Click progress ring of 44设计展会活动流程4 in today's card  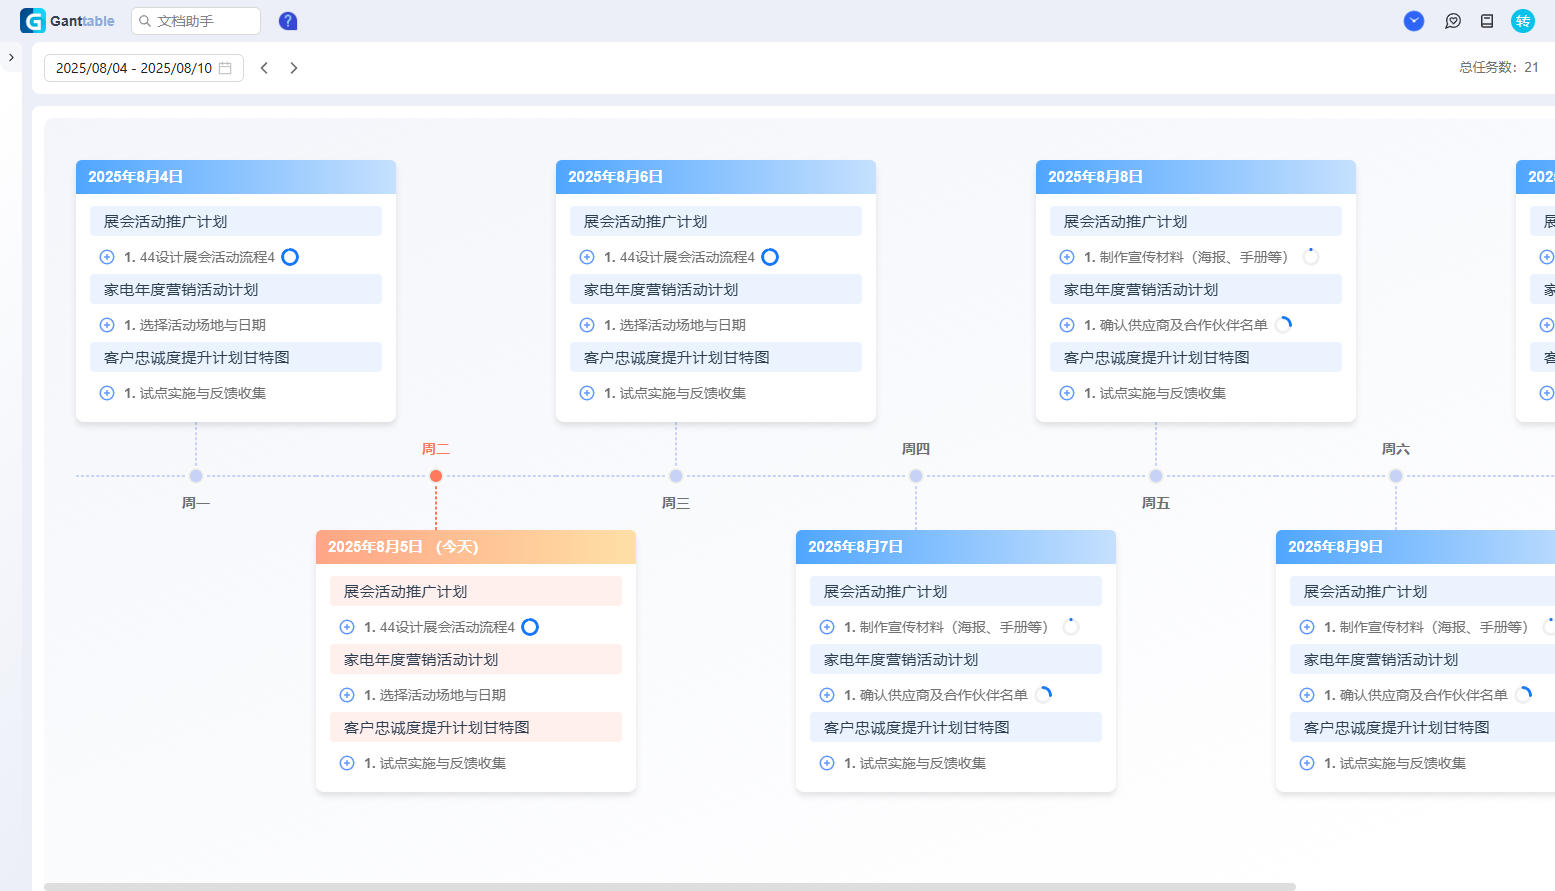(530, 627)
